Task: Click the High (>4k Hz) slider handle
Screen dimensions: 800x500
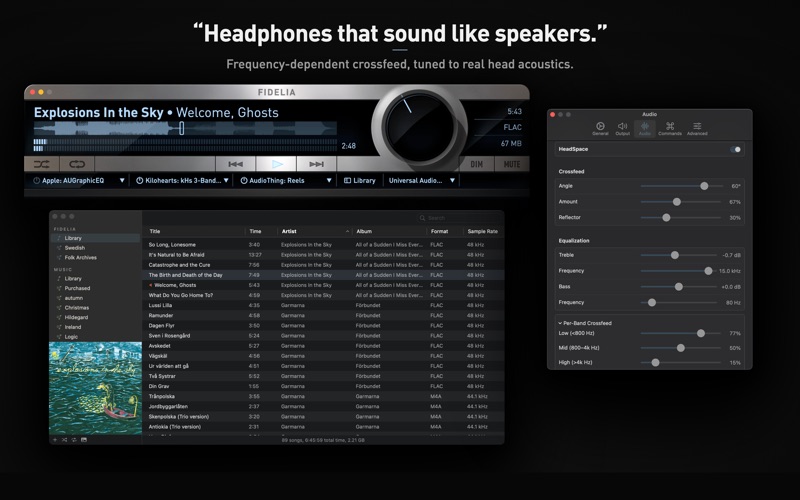Action: pos(655,363)
